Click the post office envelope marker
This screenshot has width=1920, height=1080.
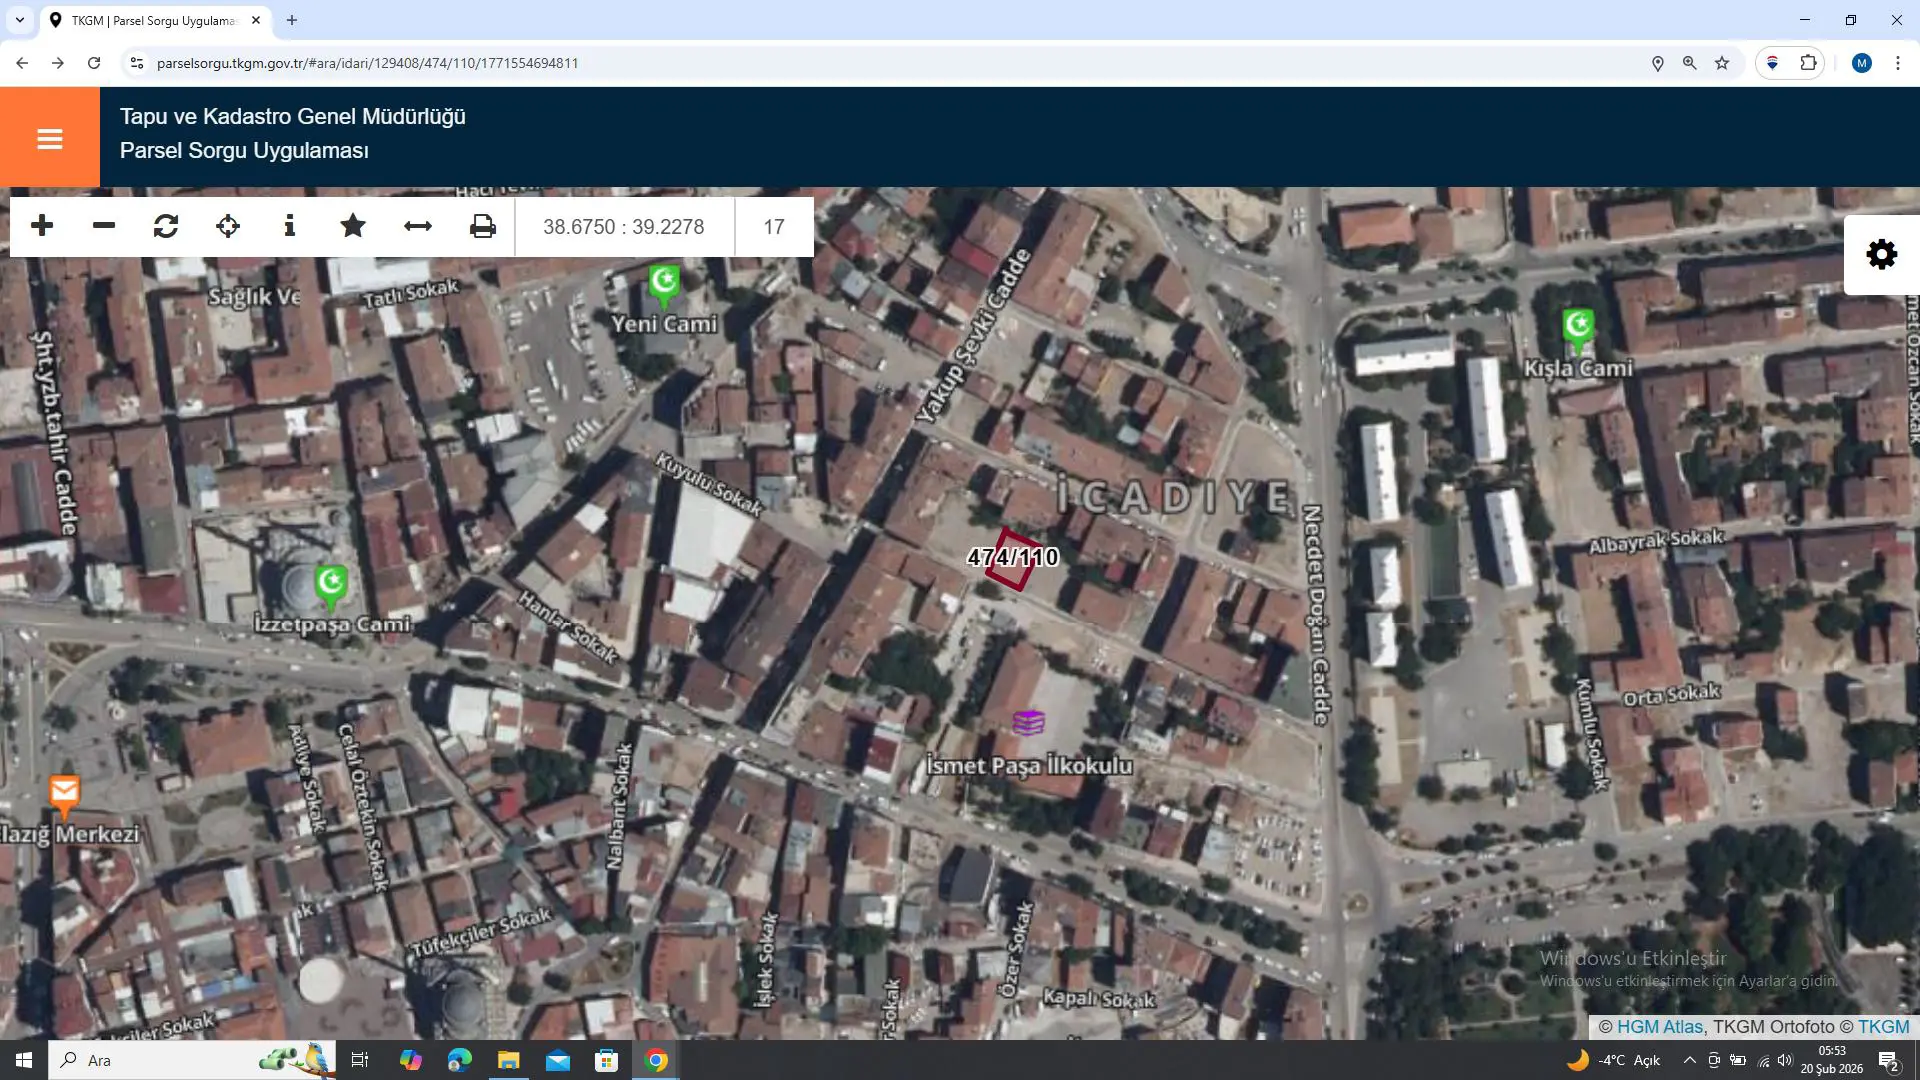pyautogui.click(x=64, y=797)
